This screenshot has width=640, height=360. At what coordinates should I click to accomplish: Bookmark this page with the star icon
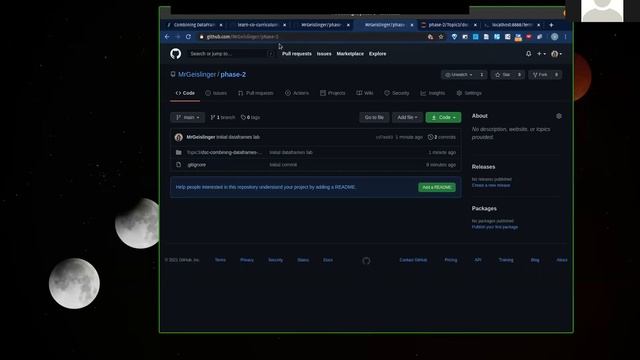[x=441, y=37]
